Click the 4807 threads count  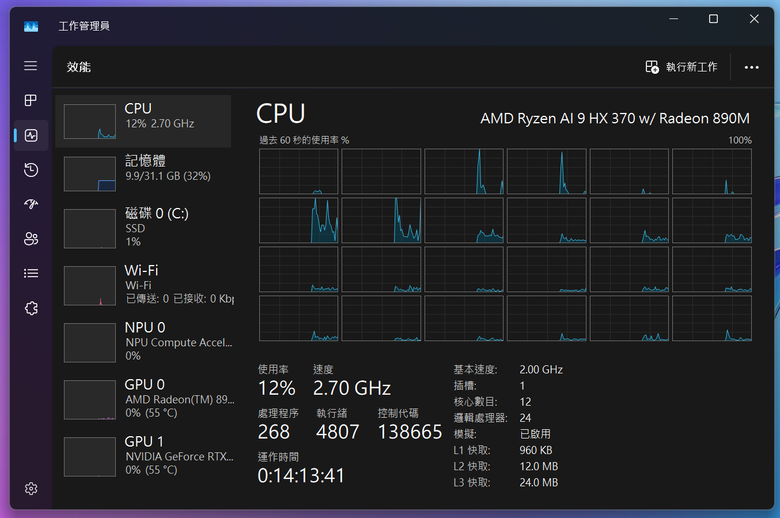coord(337,431)
